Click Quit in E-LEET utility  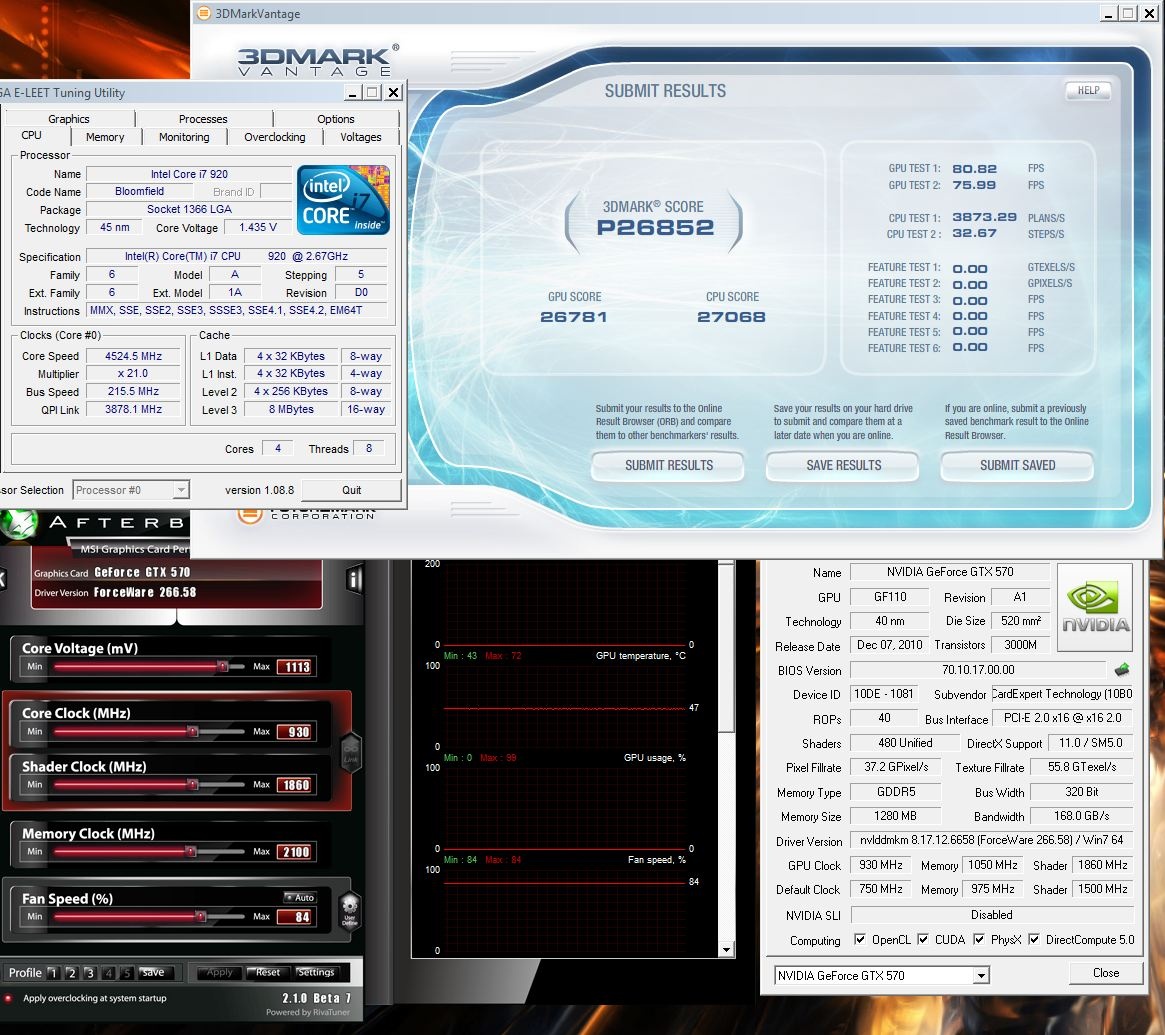click(x=351, y=490)
